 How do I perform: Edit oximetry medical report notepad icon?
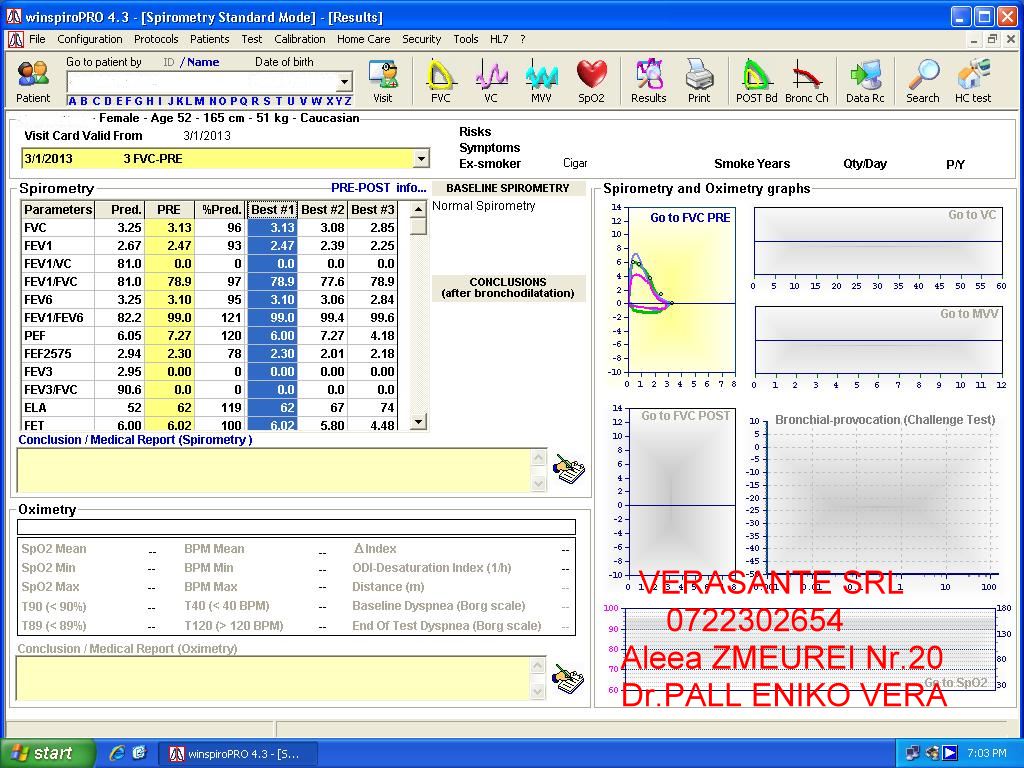click(569, 679)
